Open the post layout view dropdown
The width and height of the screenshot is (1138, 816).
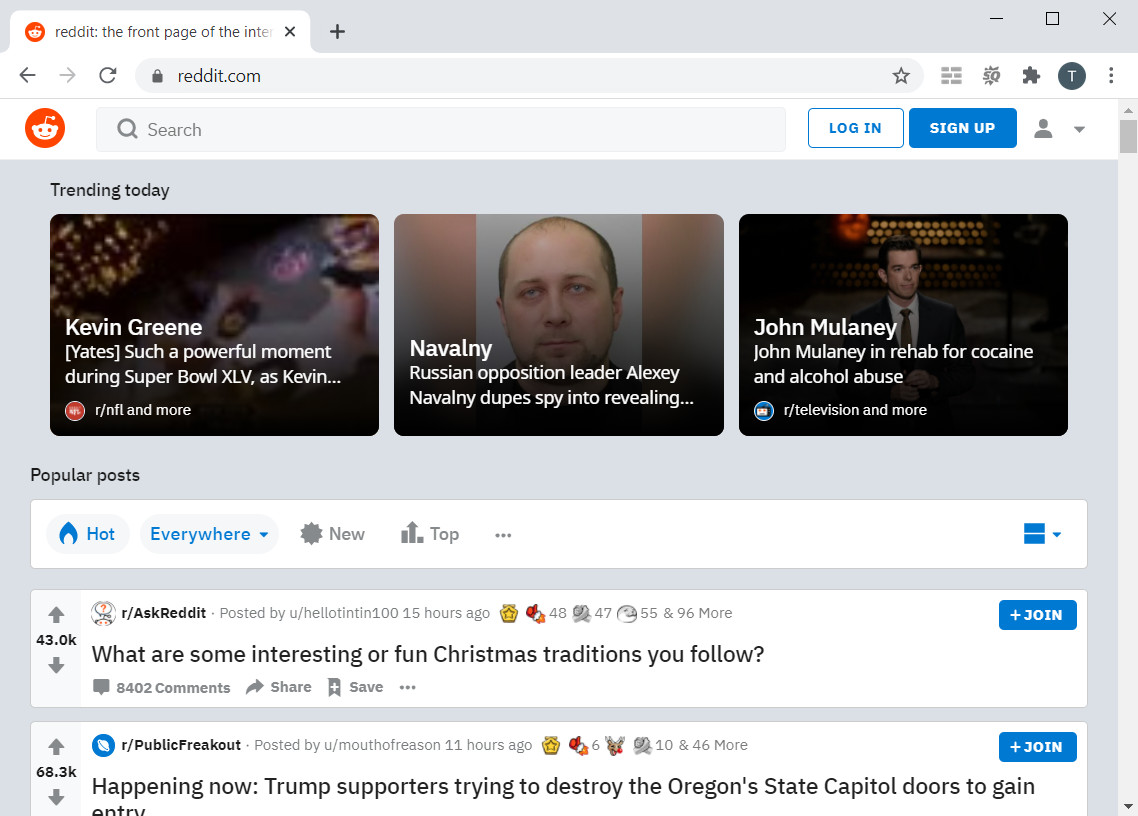pos(1042,534)
